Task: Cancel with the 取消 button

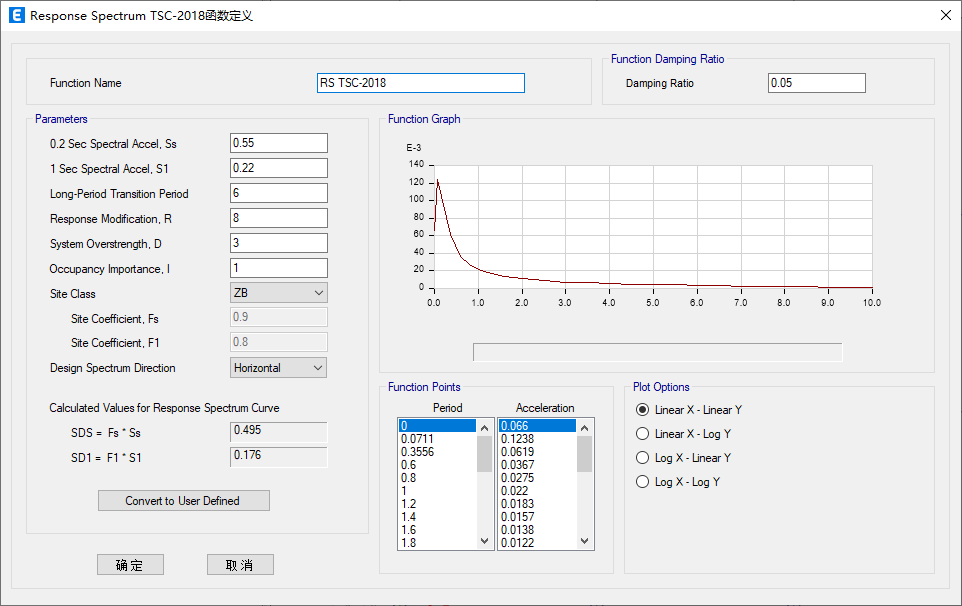Action: 240,565
